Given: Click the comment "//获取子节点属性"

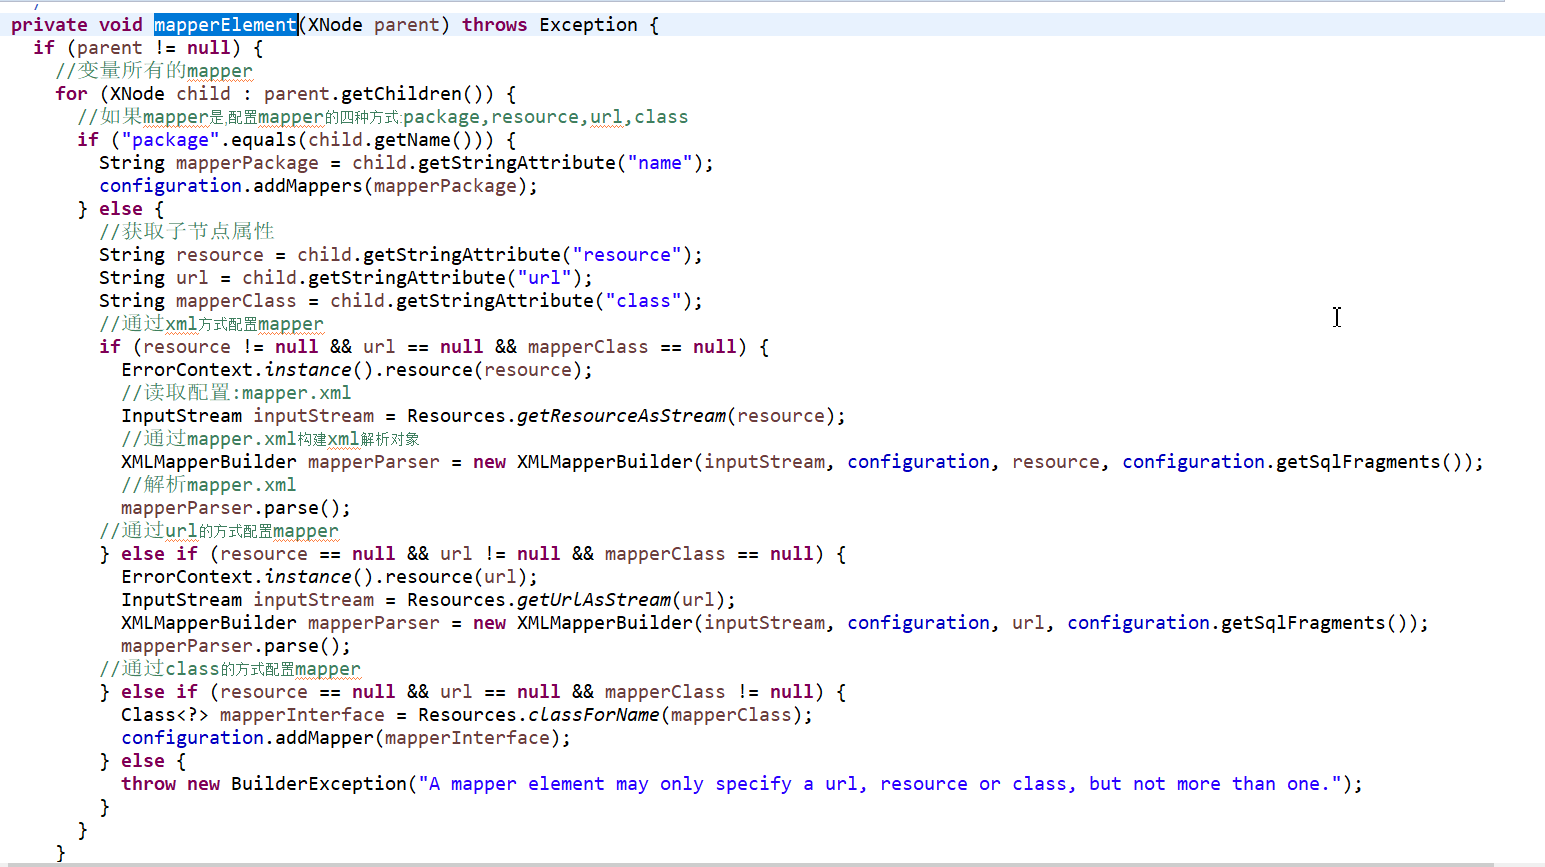Looking at the screenshot, I should coord(186,232).
